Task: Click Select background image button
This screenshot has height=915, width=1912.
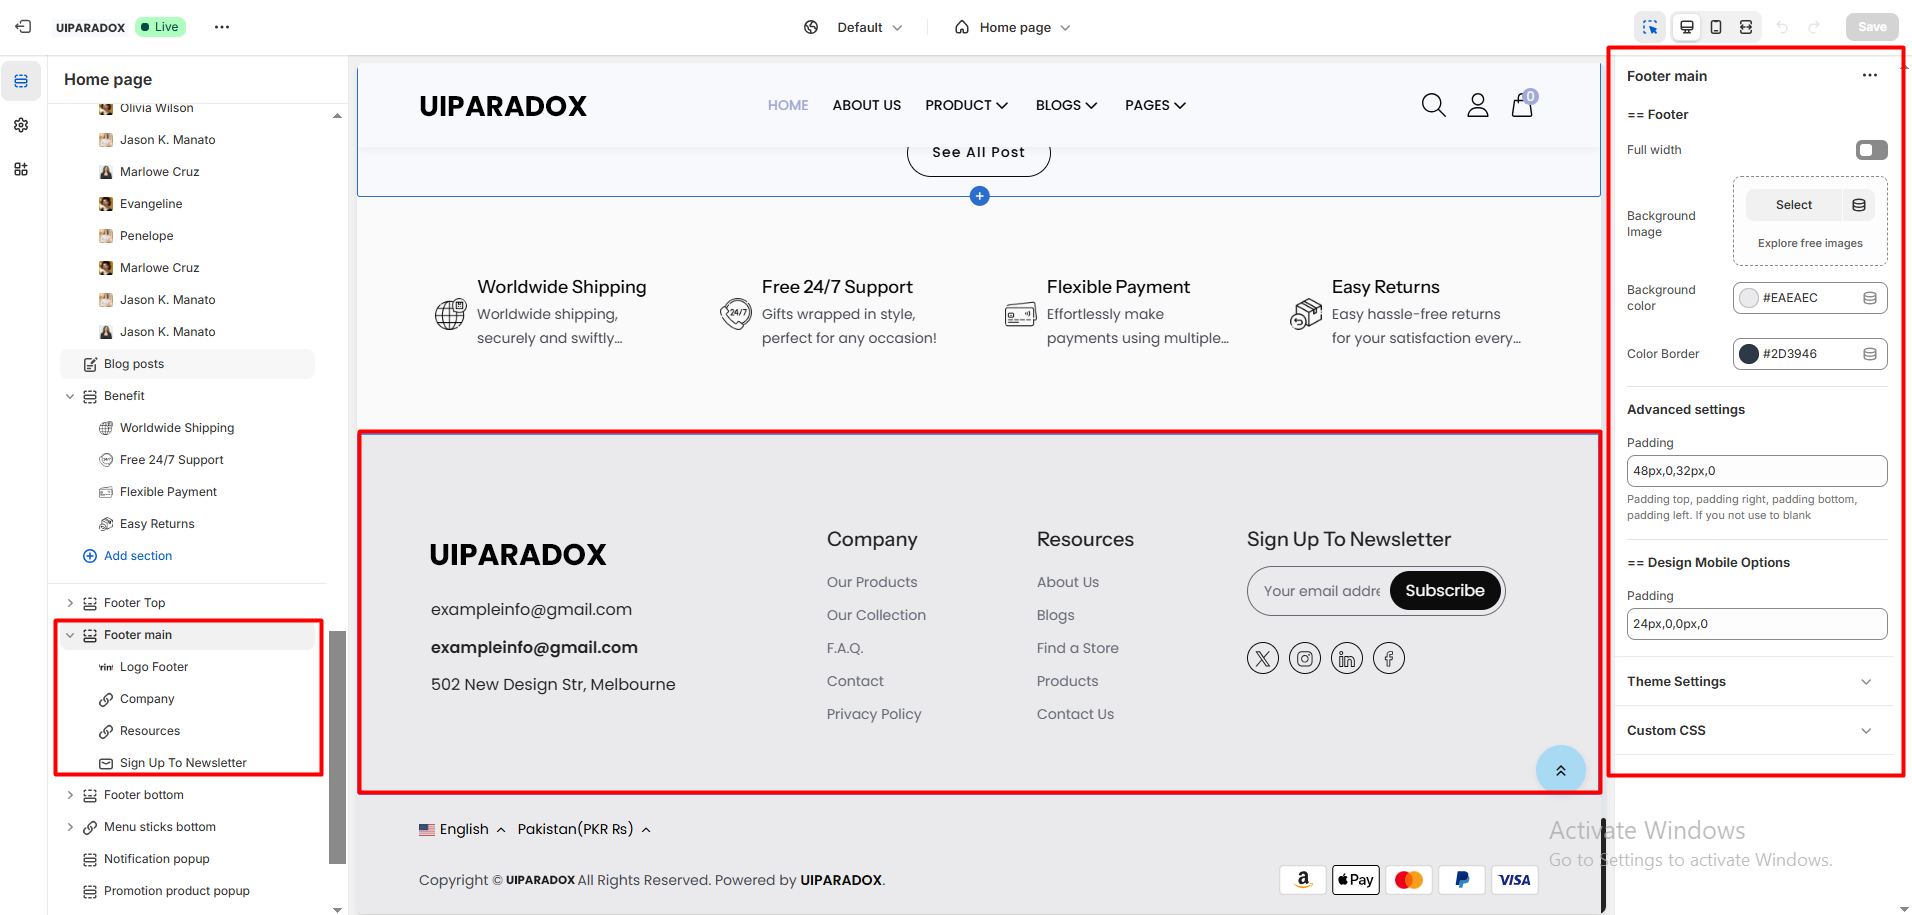Action: (1794, 205)
